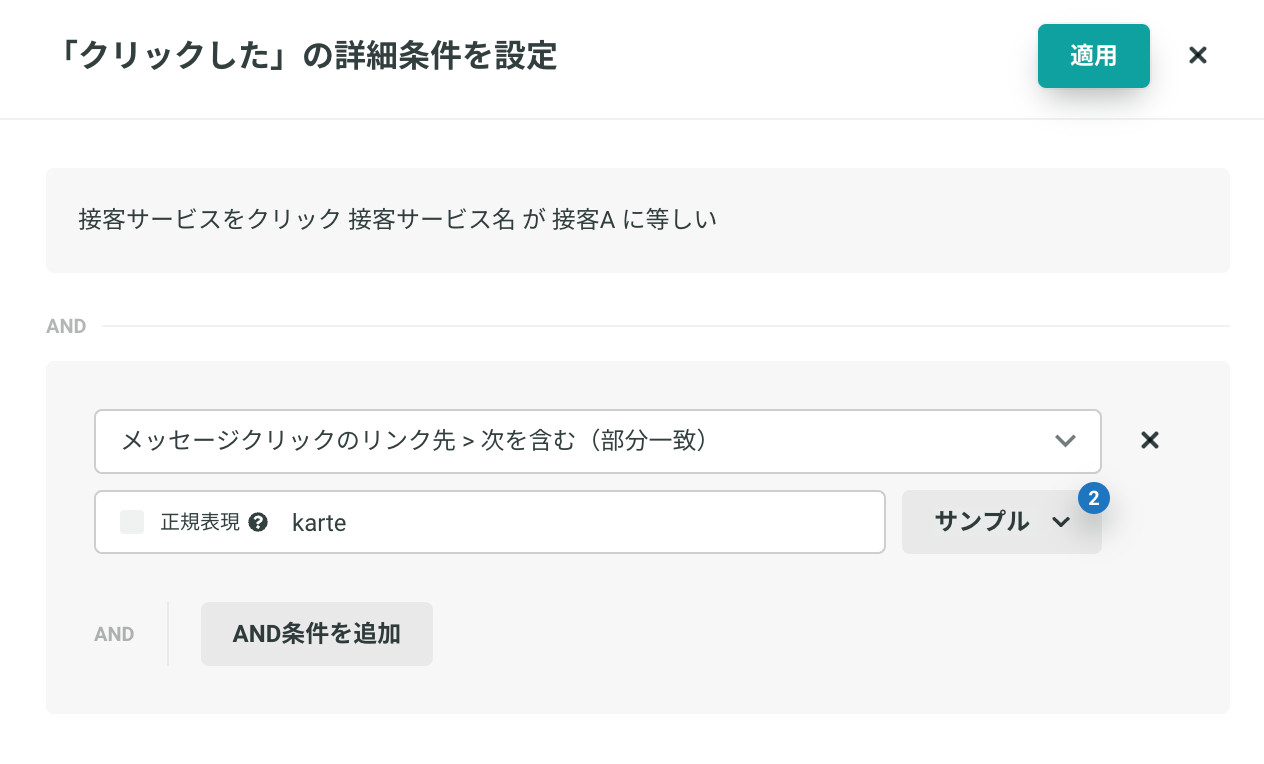Click the blue 2 badge on サンプル
The width and height of the screenshot is (1264, 764).
[x=1094, y=497]
